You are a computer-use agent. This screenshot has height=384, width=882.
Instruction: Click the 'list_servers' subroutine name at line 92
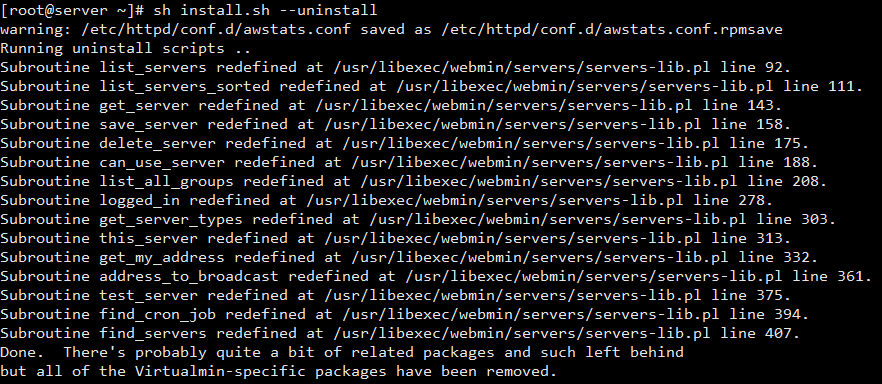click(x=153, y=67)
